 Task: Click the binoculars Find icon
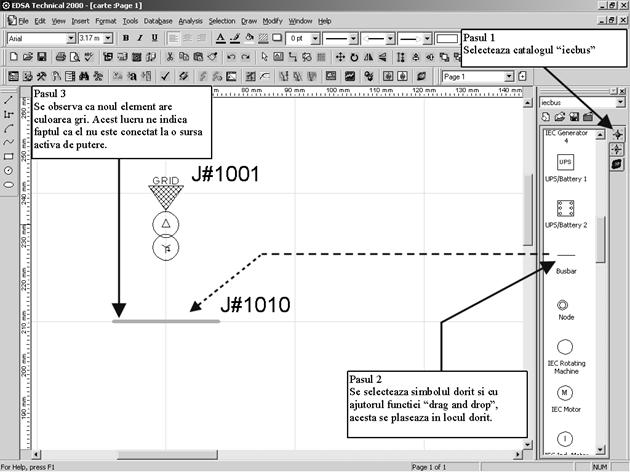(84, 76)
